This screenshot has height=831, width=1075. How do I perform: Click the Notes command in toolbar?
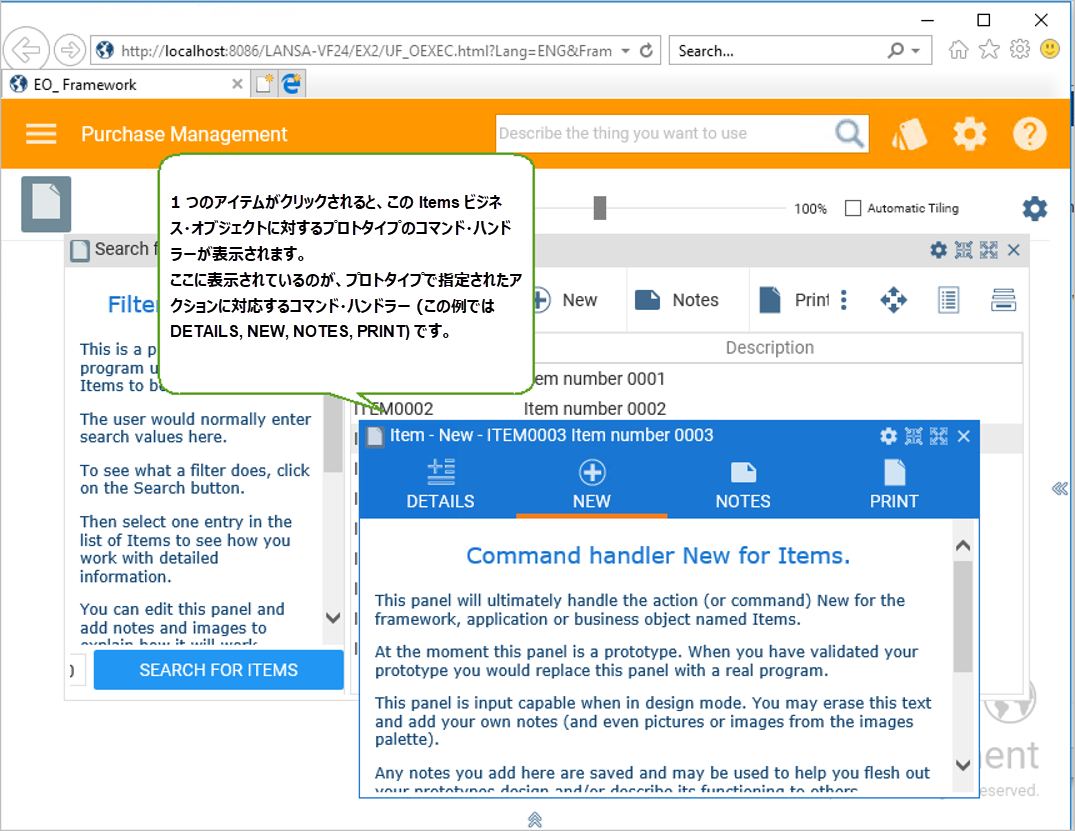click(677, 300)
